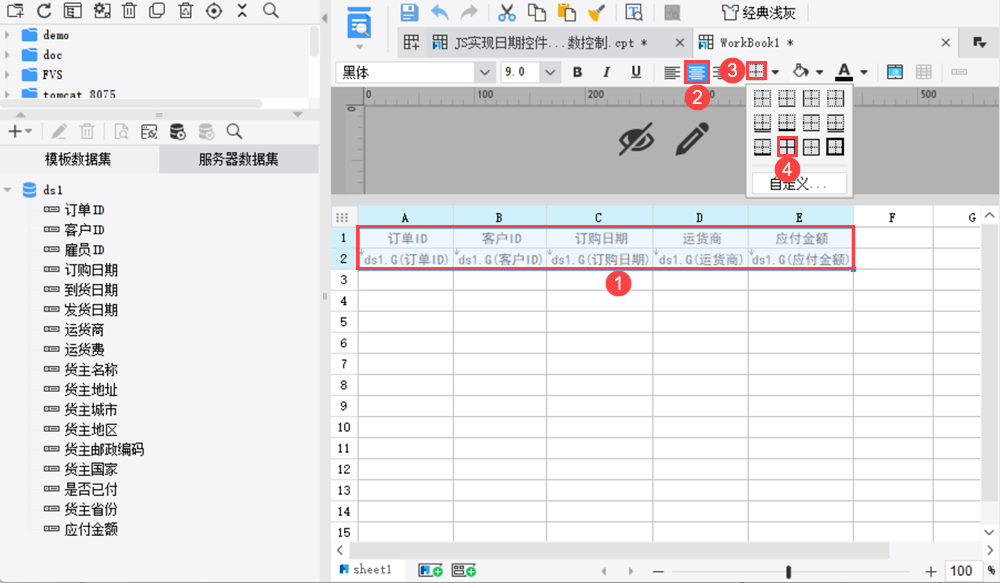Select the format painter brush
Screen dimensions: 1000x583
coord(596,12)
